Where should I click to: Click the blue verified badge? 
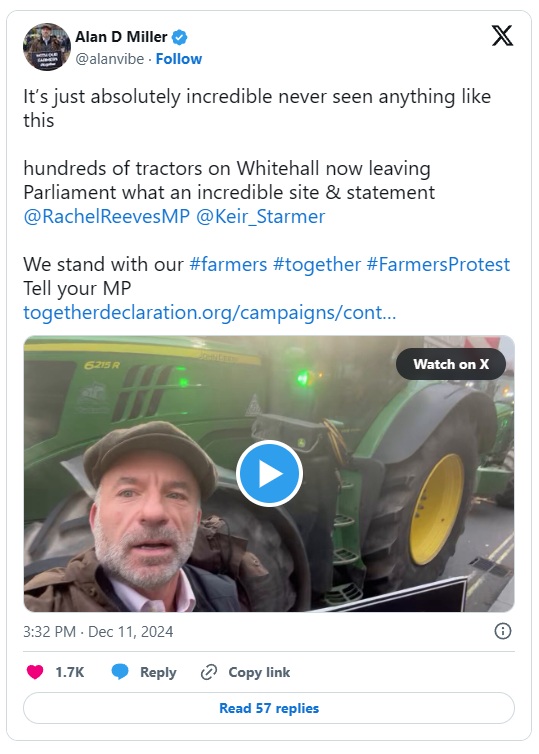(180, 37)
